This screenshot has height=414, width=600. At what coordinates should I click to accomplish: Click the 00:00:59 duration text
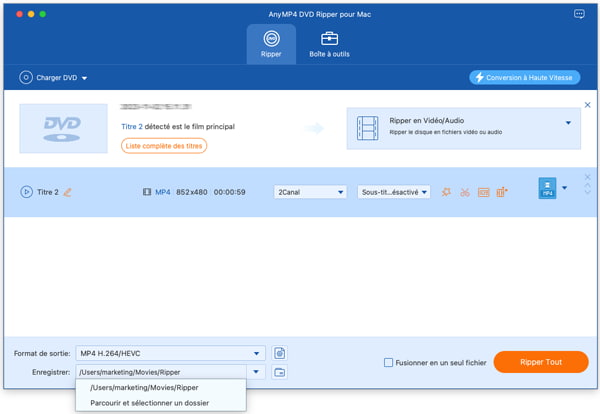pyautogui.click(x=230, y=192)
